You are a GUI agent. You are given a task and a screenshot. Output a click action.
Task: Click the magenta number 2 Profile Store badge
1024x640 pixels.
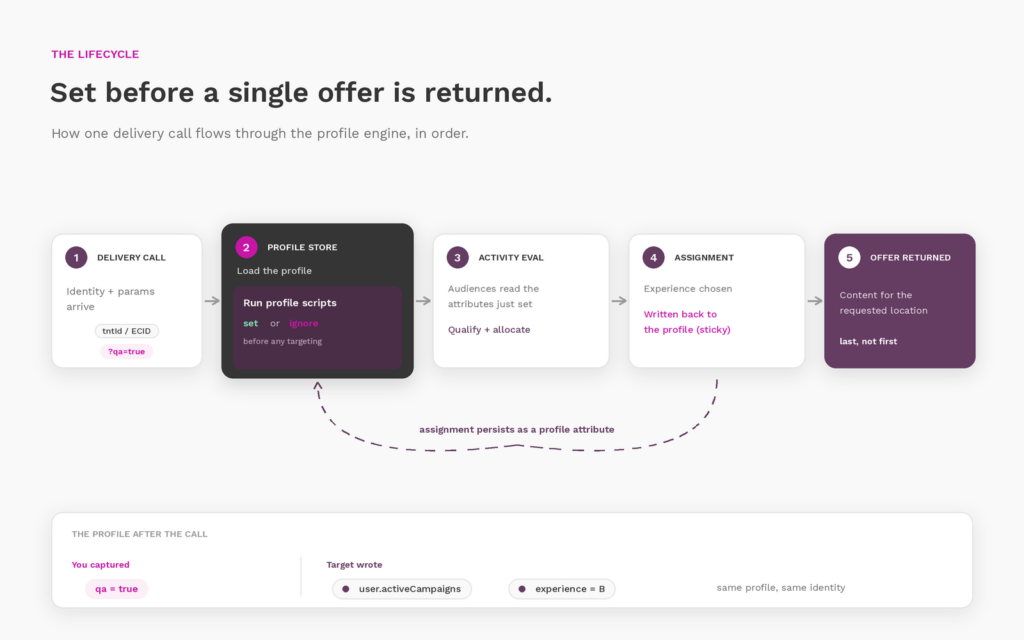coord(246,247)
